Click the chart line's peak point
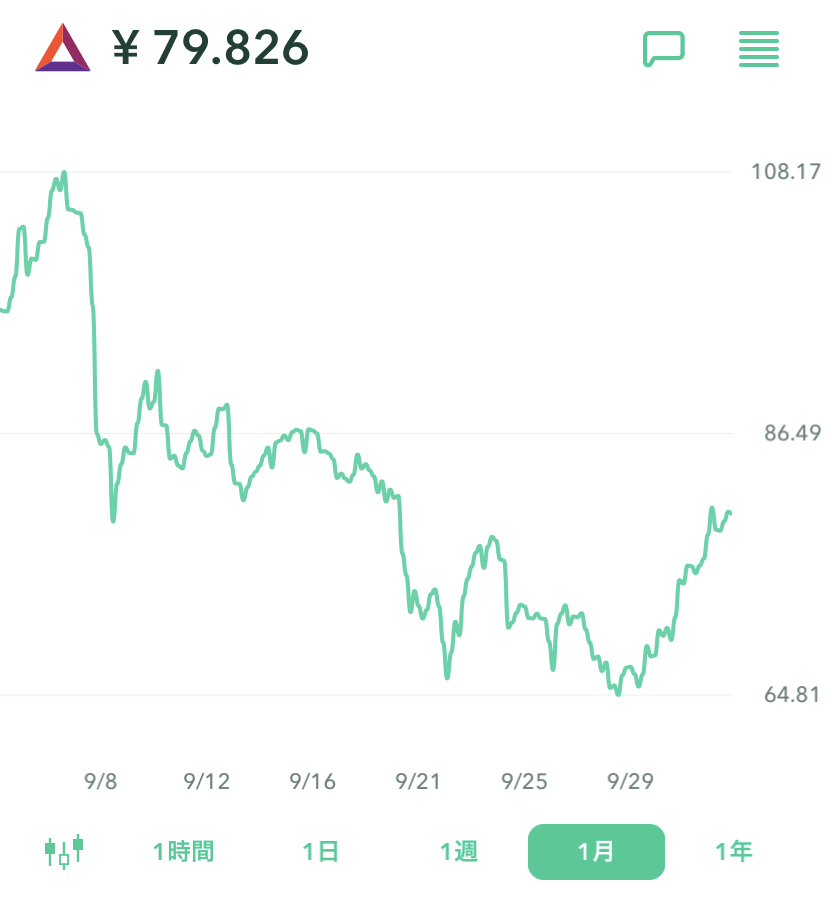Image resolution: width=827 pixels, height=899 pixels. pos(64,173)
